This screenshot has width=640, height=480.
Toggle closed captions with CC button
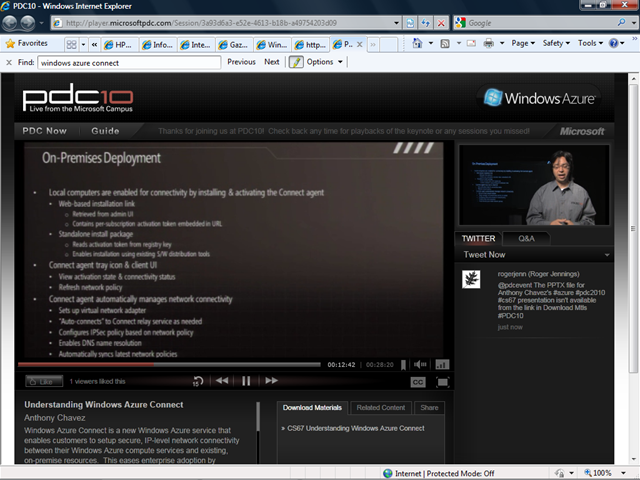pyautogui.click(x=418, y=382)
